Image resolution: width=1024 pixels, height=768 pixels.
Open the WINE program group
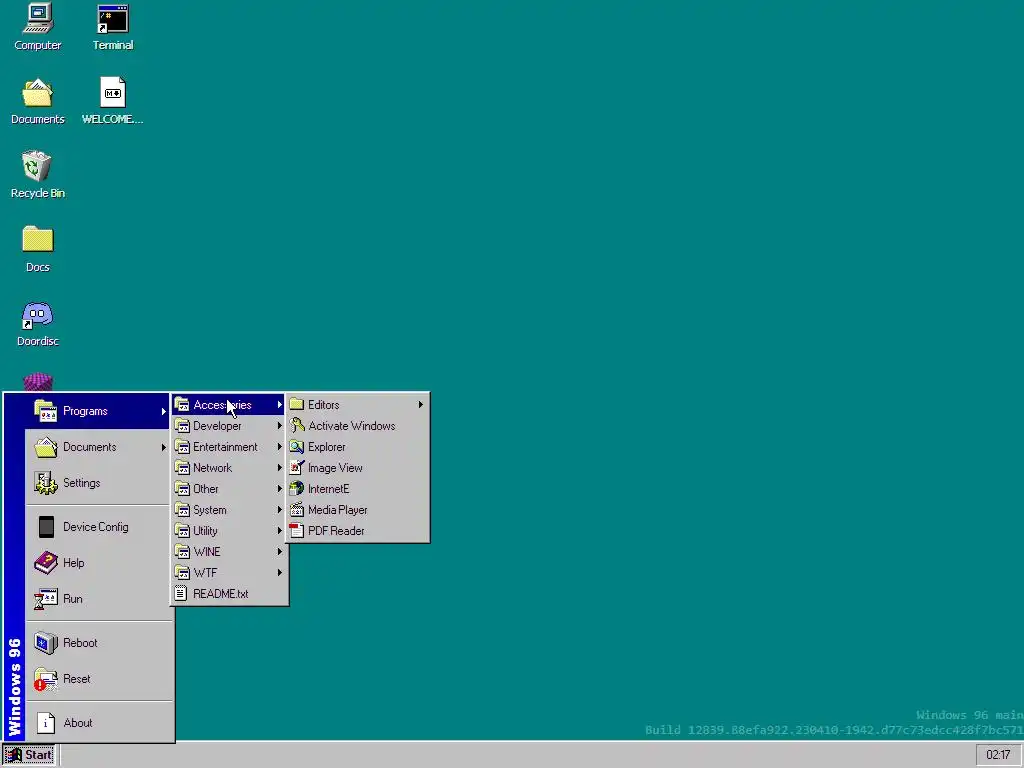tap(229, 552)
